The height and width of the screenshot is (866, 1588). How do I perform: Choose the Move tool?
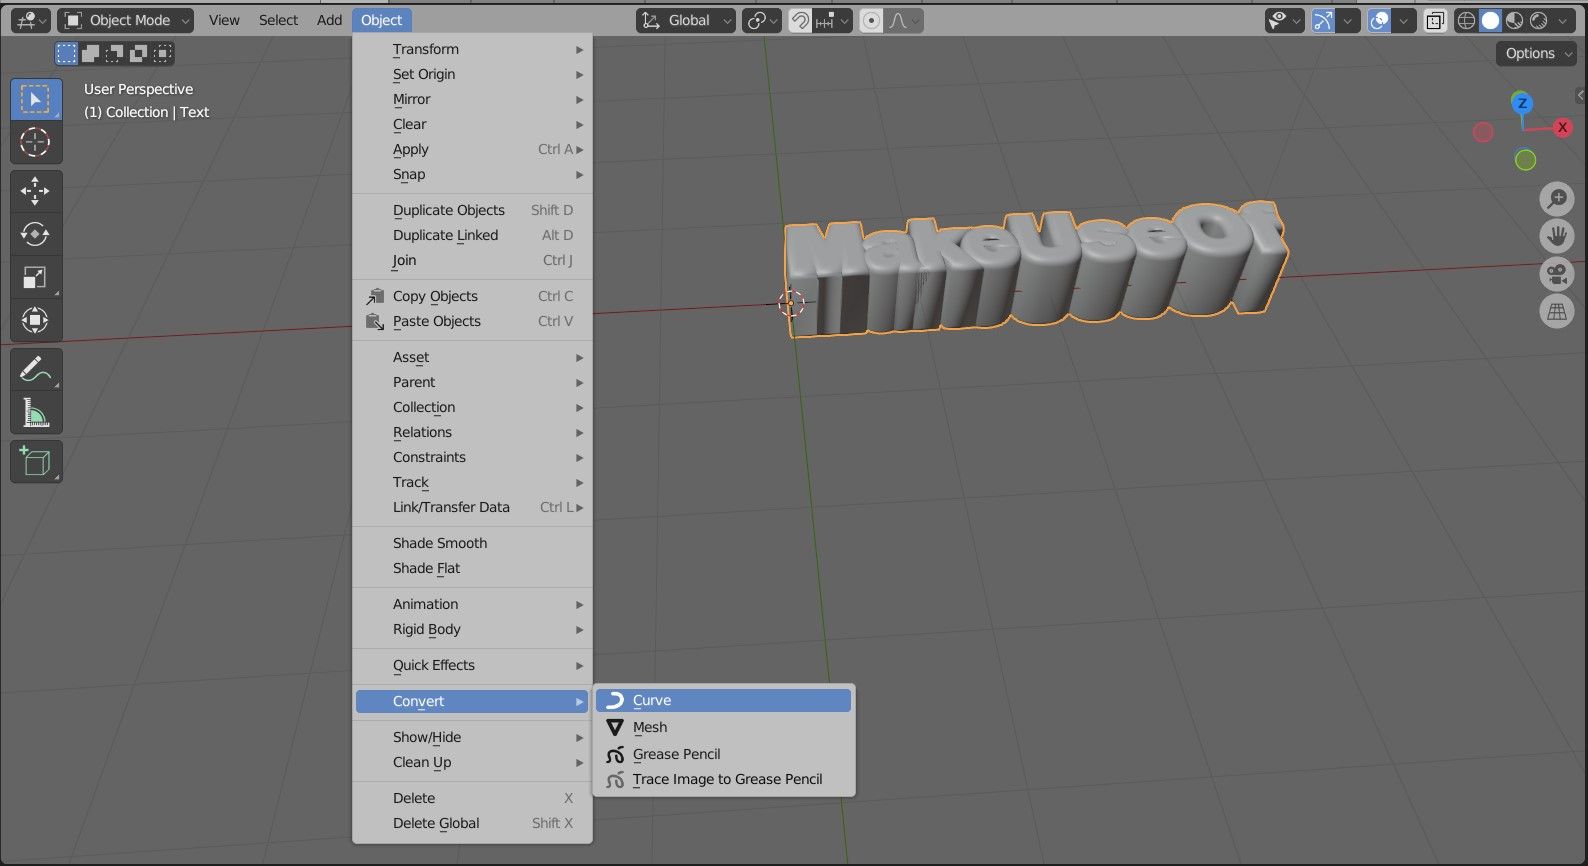pyautogui.click(x=35, y=190)
